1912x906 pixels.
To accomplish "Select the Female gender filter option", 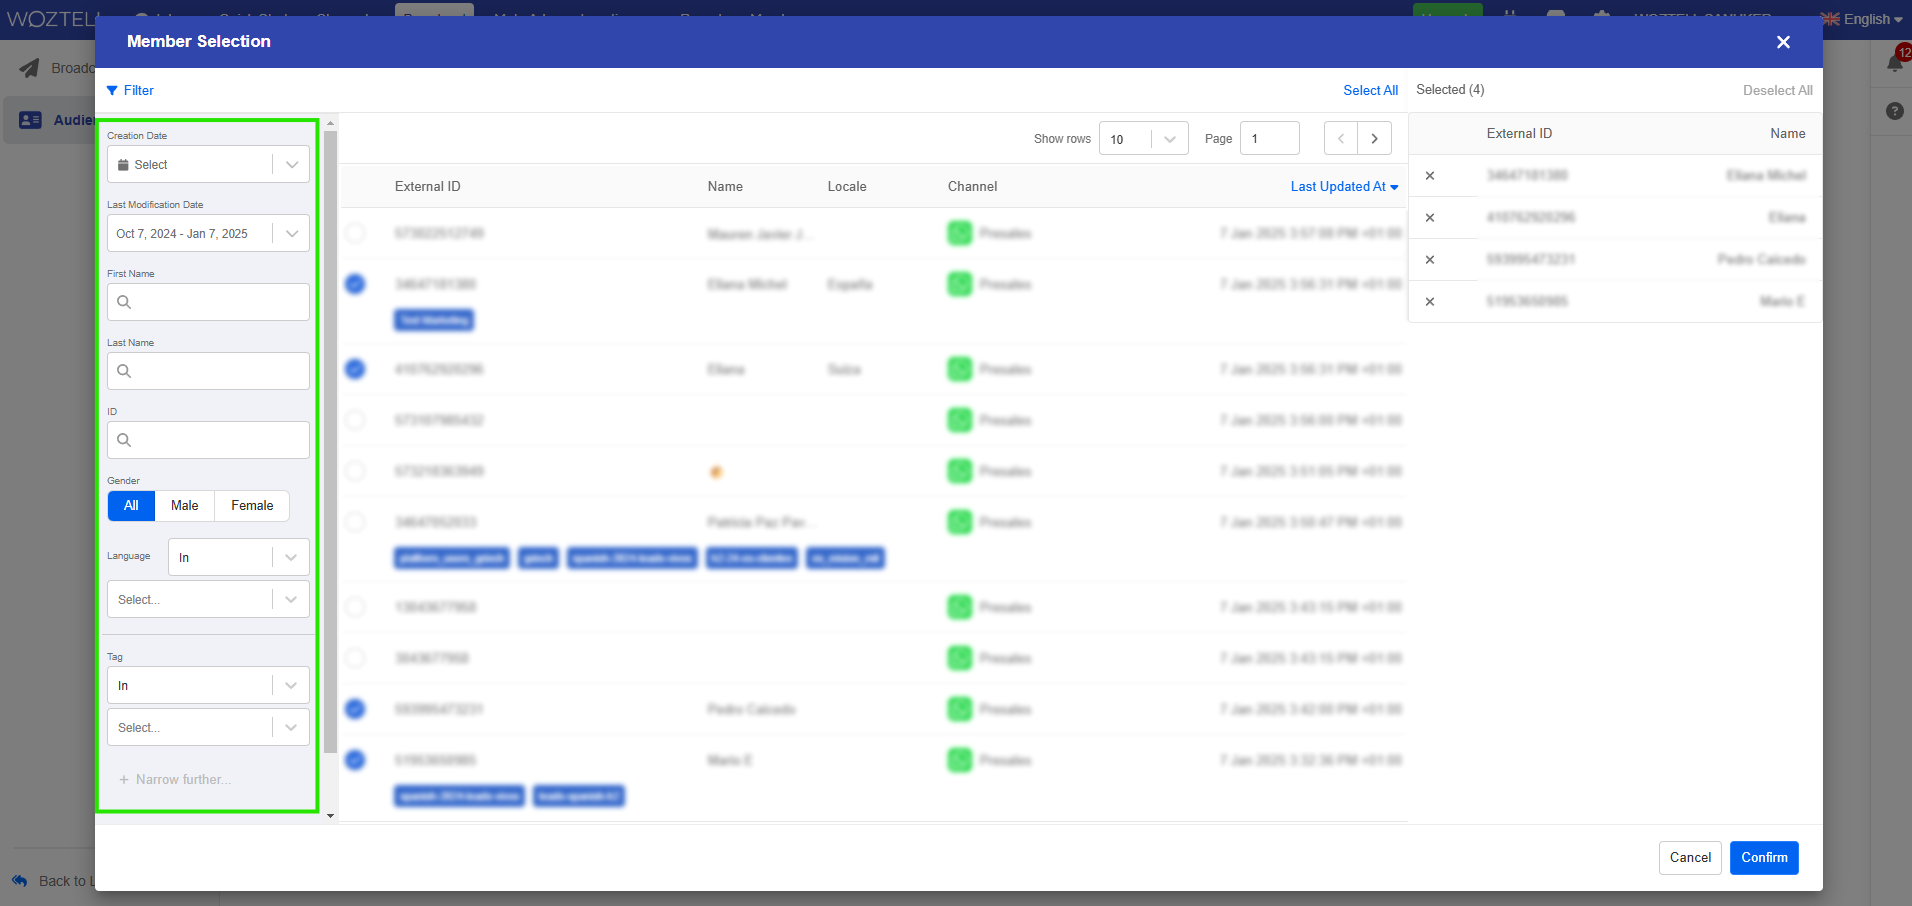I will pyautogui.click(x=251, y=505).
